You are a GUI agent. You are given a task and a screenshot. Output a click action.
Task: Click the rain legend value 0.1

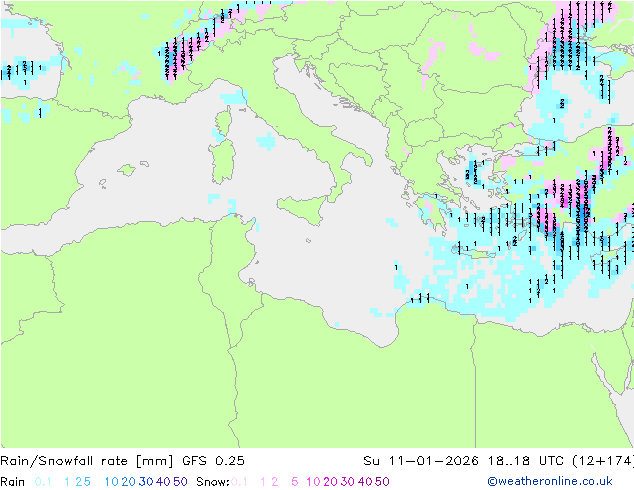click(43, 482)
